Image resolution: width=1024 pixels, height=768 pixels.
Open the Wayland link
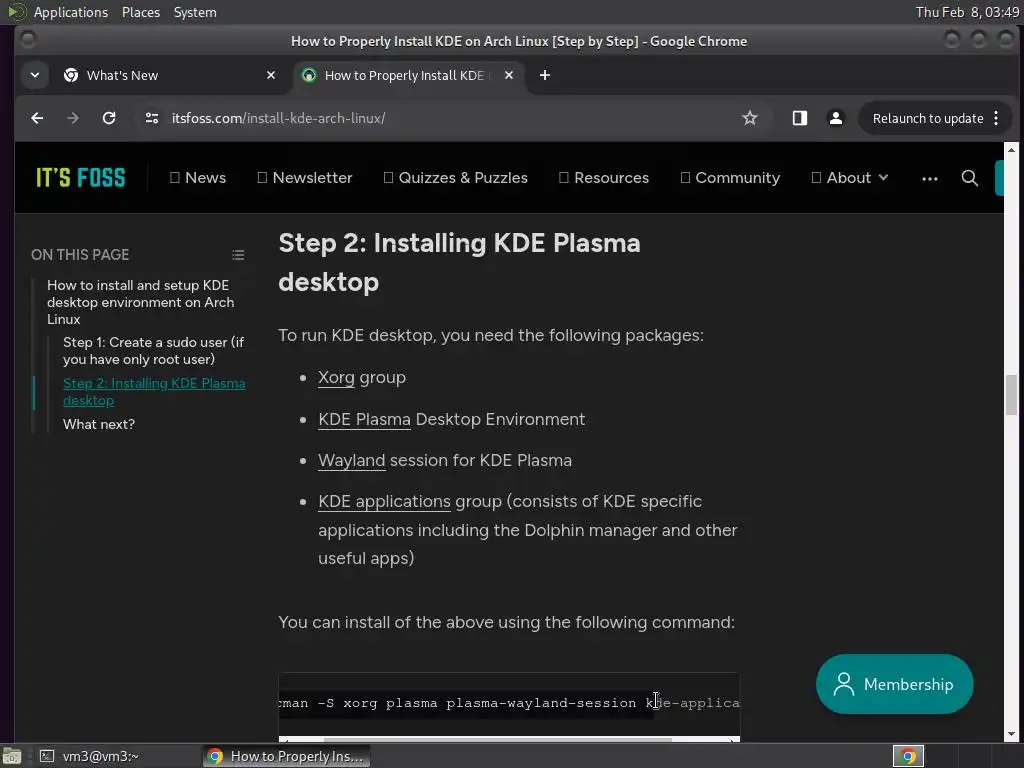click(351, 460)
